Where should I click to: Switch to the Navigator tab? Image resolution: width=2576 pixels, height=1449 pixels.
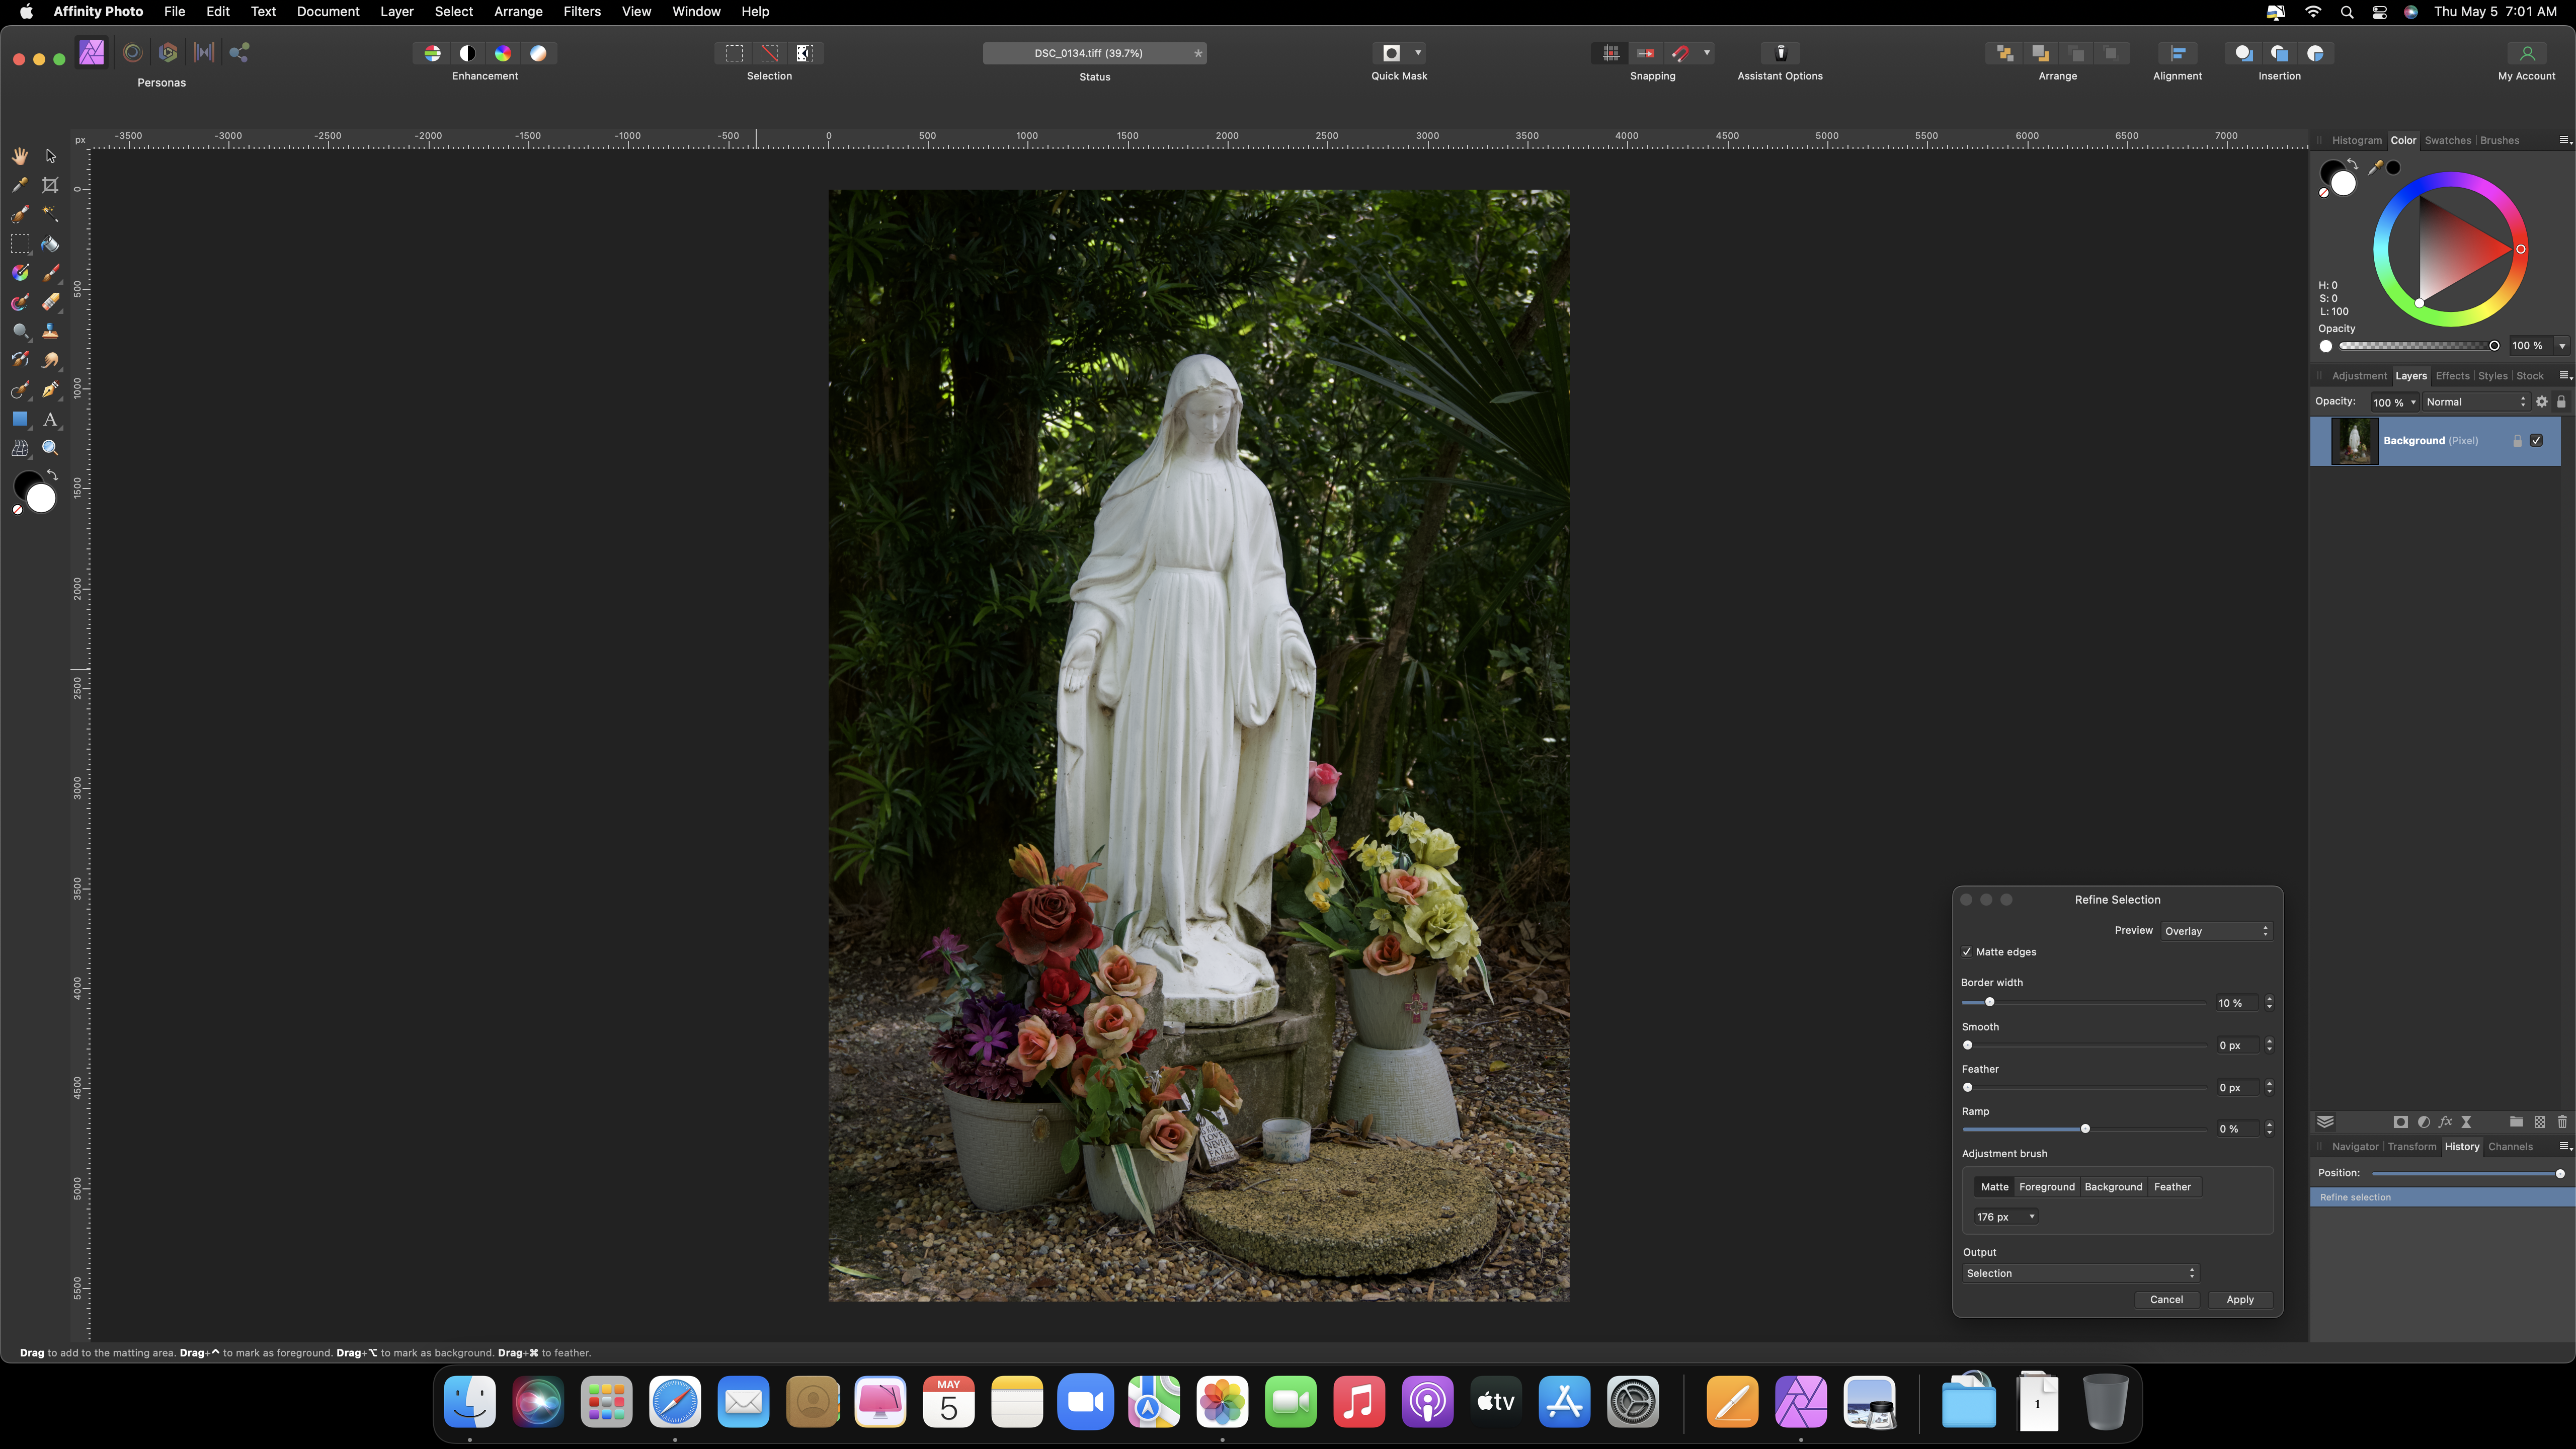pyautogui.click(x=2355, y=1147)
